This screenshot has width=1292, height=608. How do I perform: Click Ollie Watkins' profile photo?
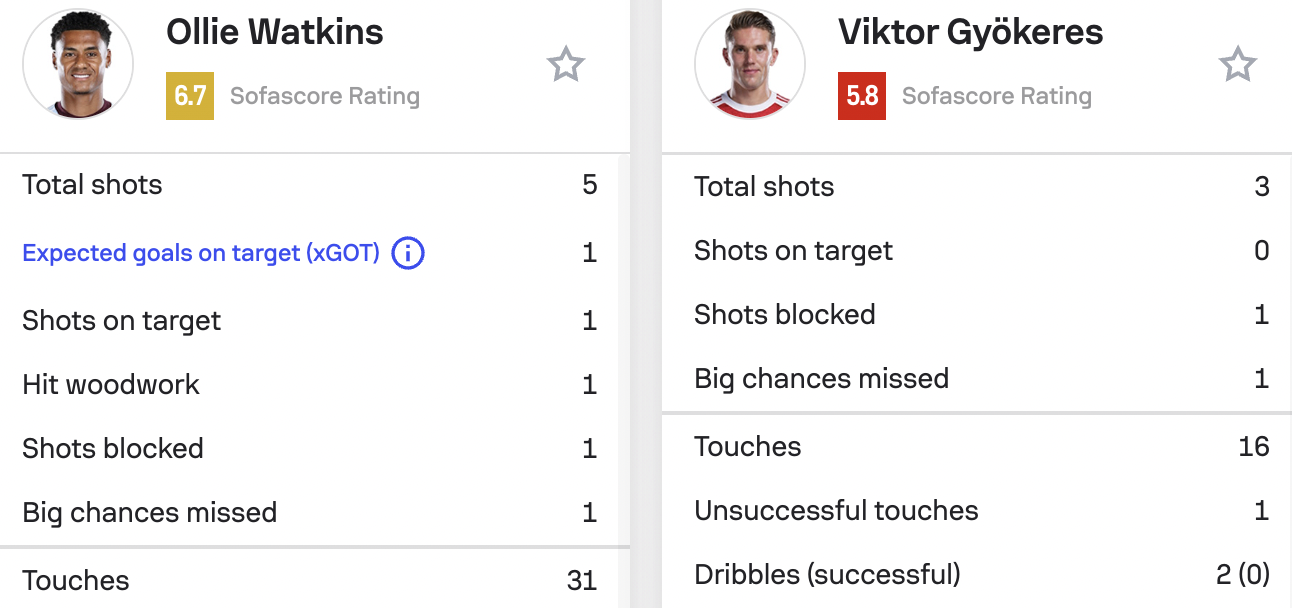78,65
